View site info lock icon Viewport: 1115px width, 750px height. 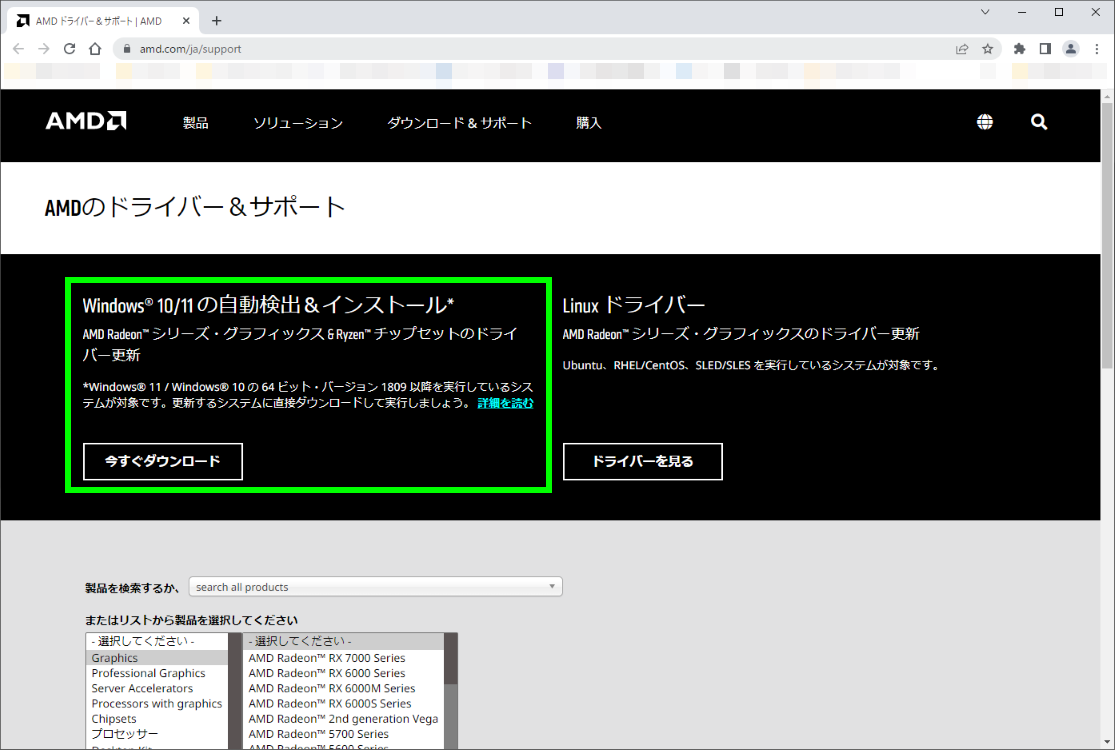[x=127, y=49]
